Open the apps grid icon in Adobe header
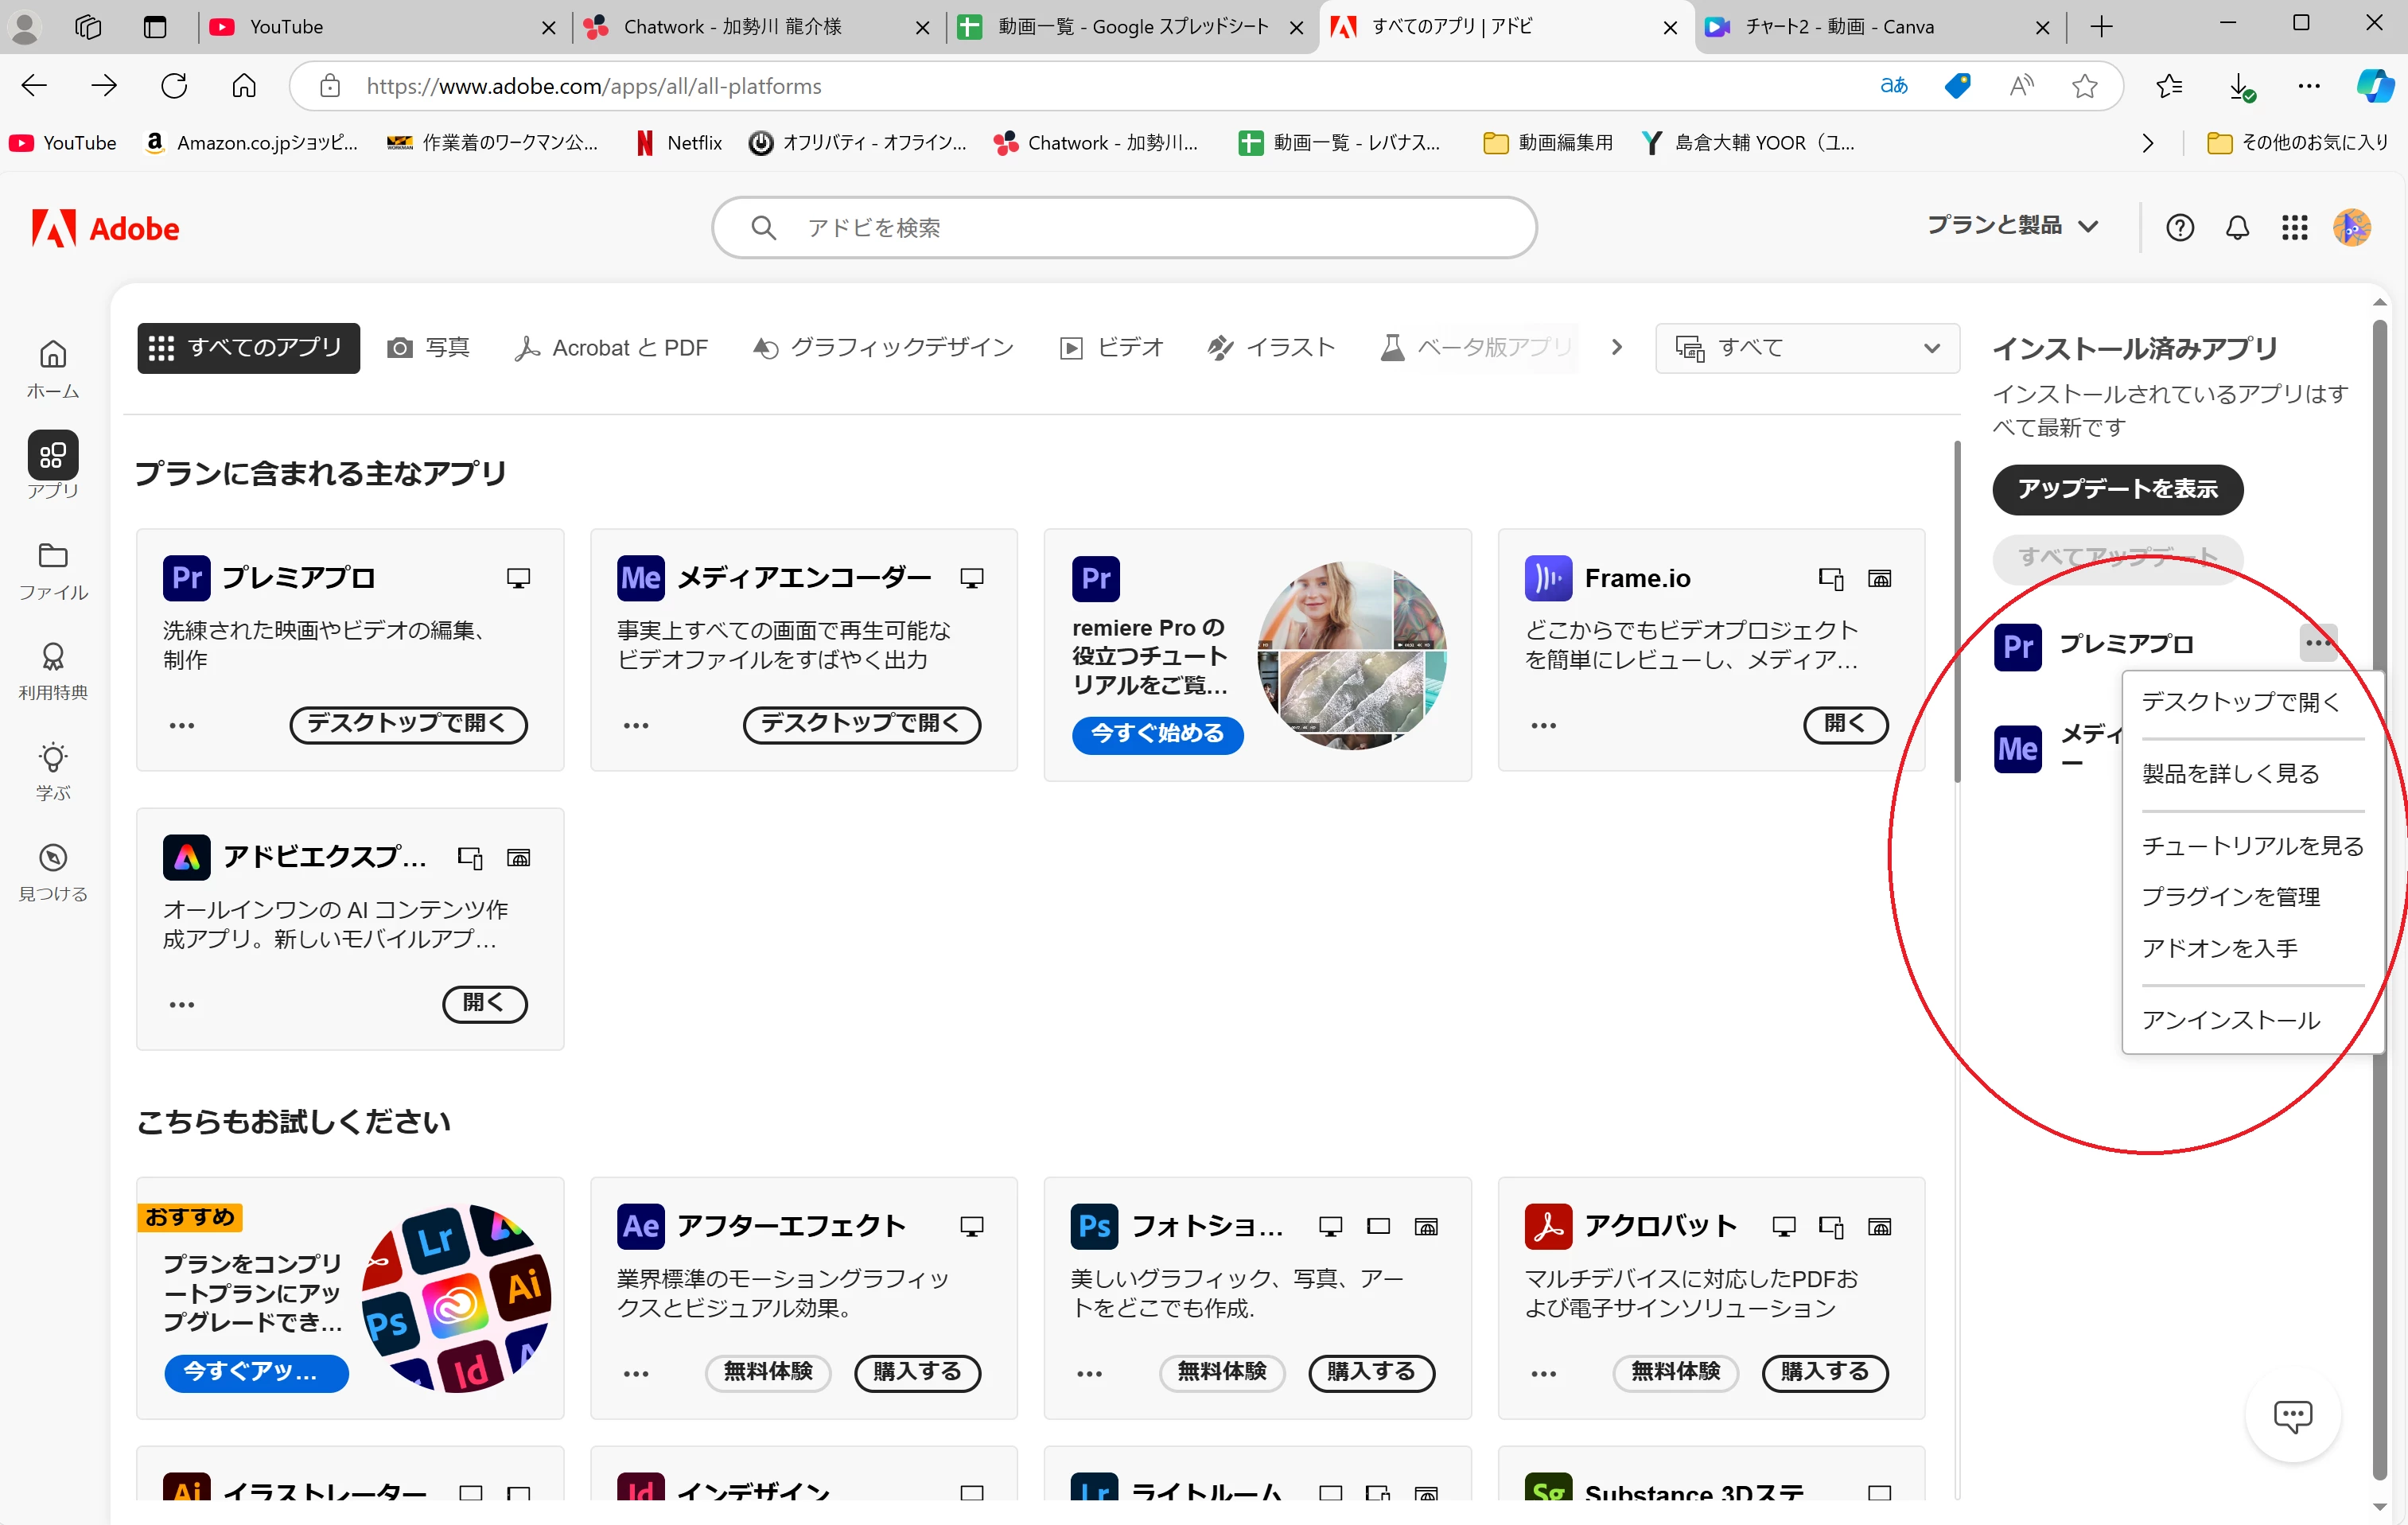The width and height of the screenshot is (2408, 1525). 2294,228
